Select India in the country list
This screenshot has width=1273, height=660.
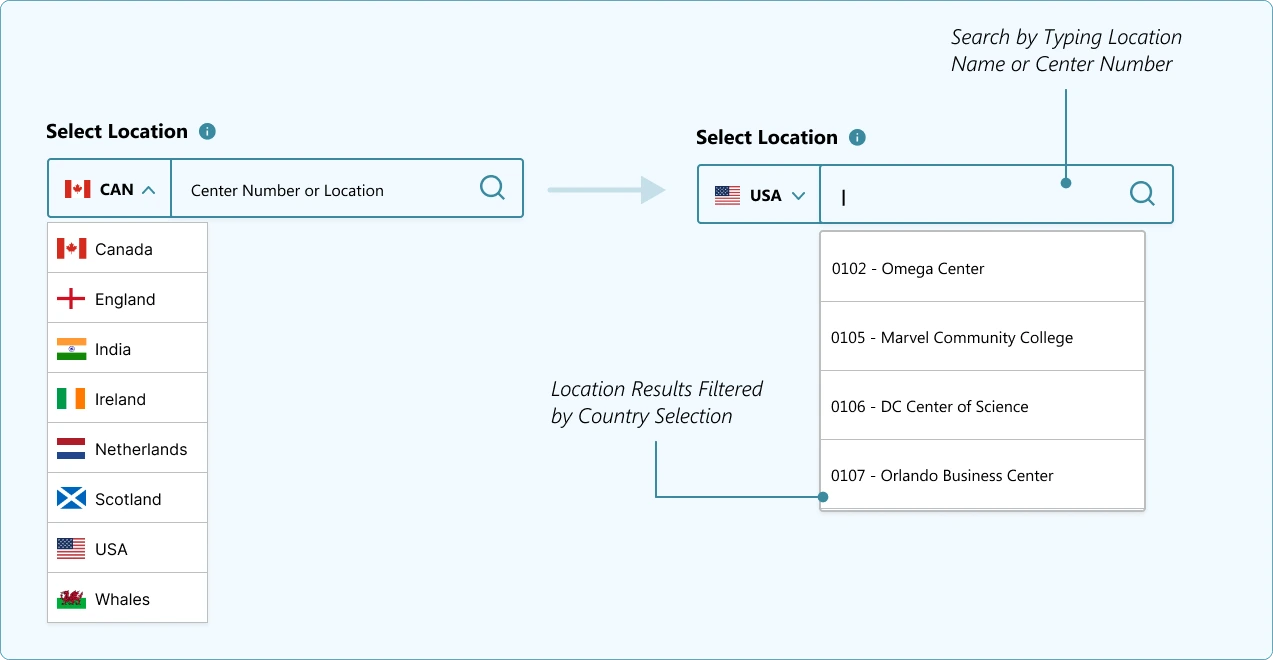tap(127, 348)
